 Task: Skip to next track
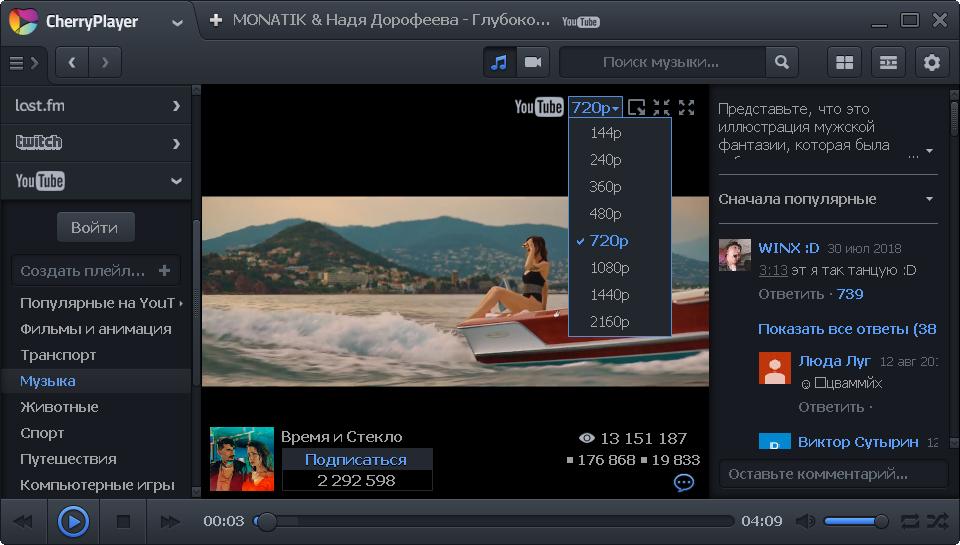[x=170, y=522]
